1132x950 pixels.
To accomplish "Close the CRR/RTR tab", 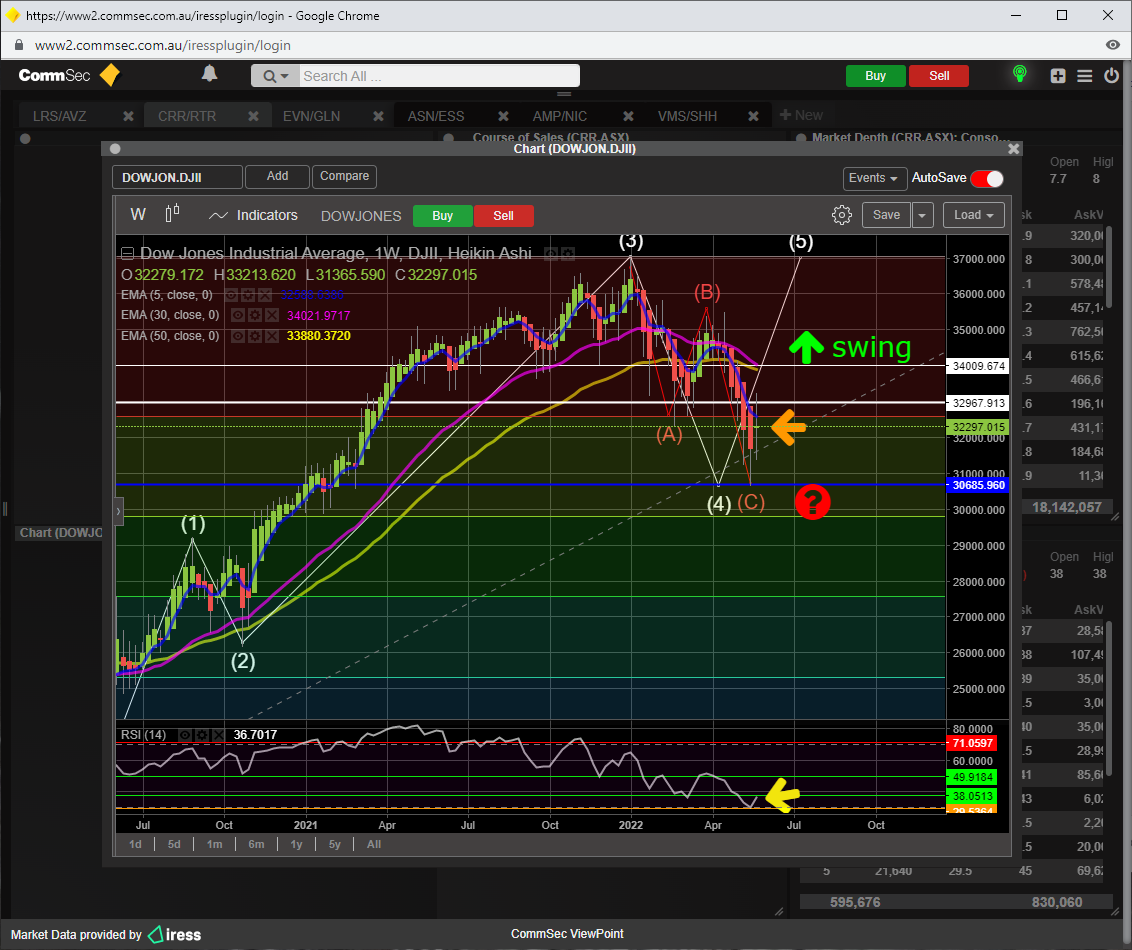I will [x=253, y=116].
